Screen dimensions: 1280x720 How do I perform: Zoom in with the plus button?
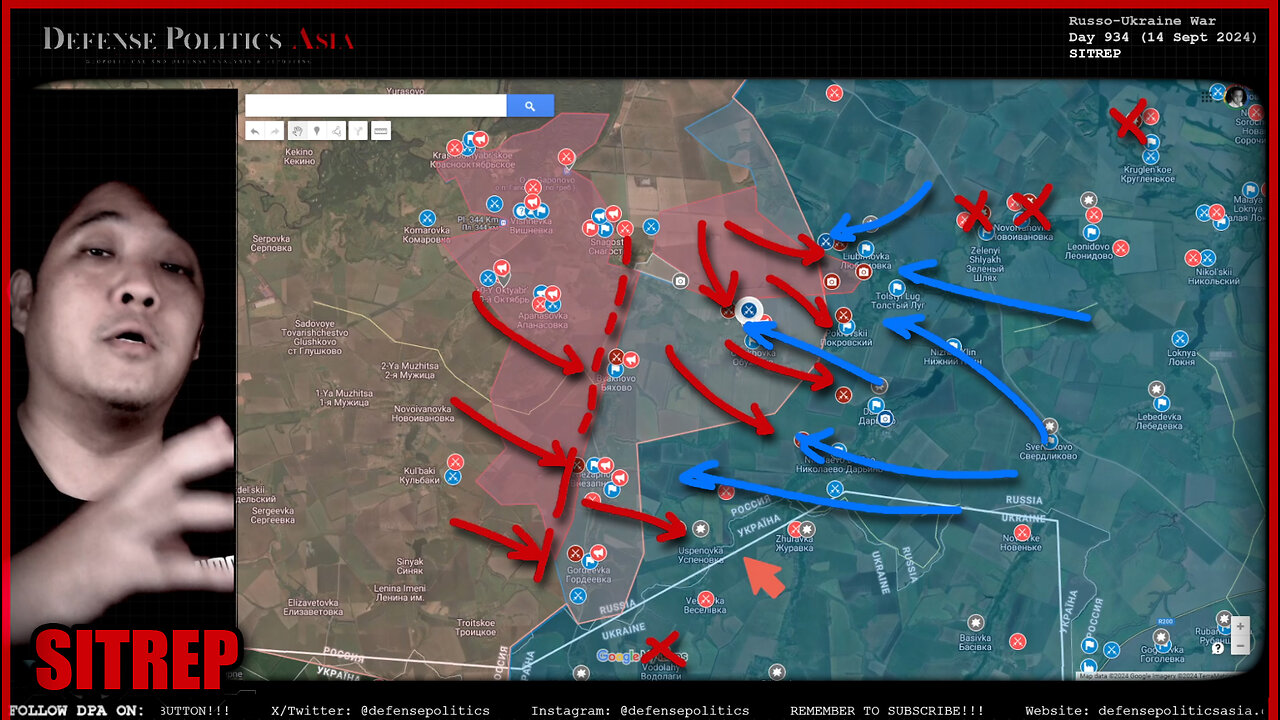pos(1240,627)
